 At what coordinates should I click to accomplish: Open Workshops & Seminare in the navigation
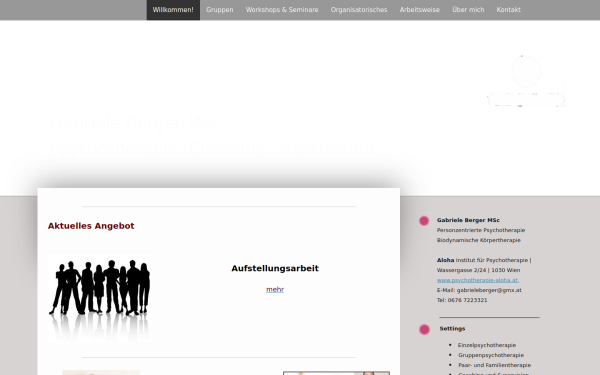(x=282, y=10)
